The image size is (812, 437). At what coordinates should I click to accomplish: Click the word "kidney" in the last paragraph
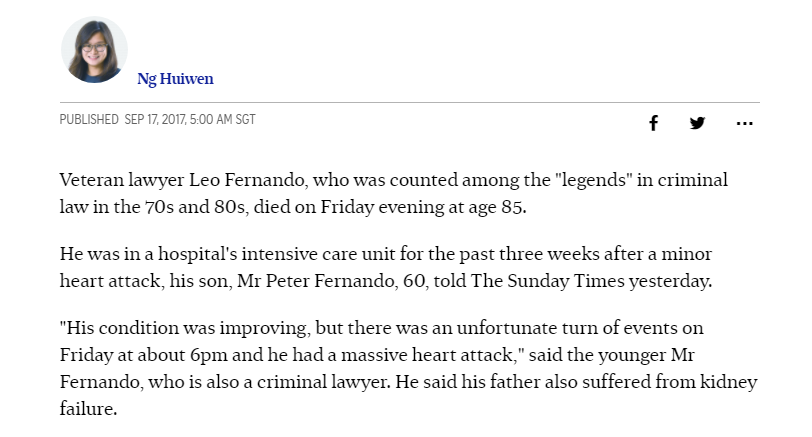[728, 382]
